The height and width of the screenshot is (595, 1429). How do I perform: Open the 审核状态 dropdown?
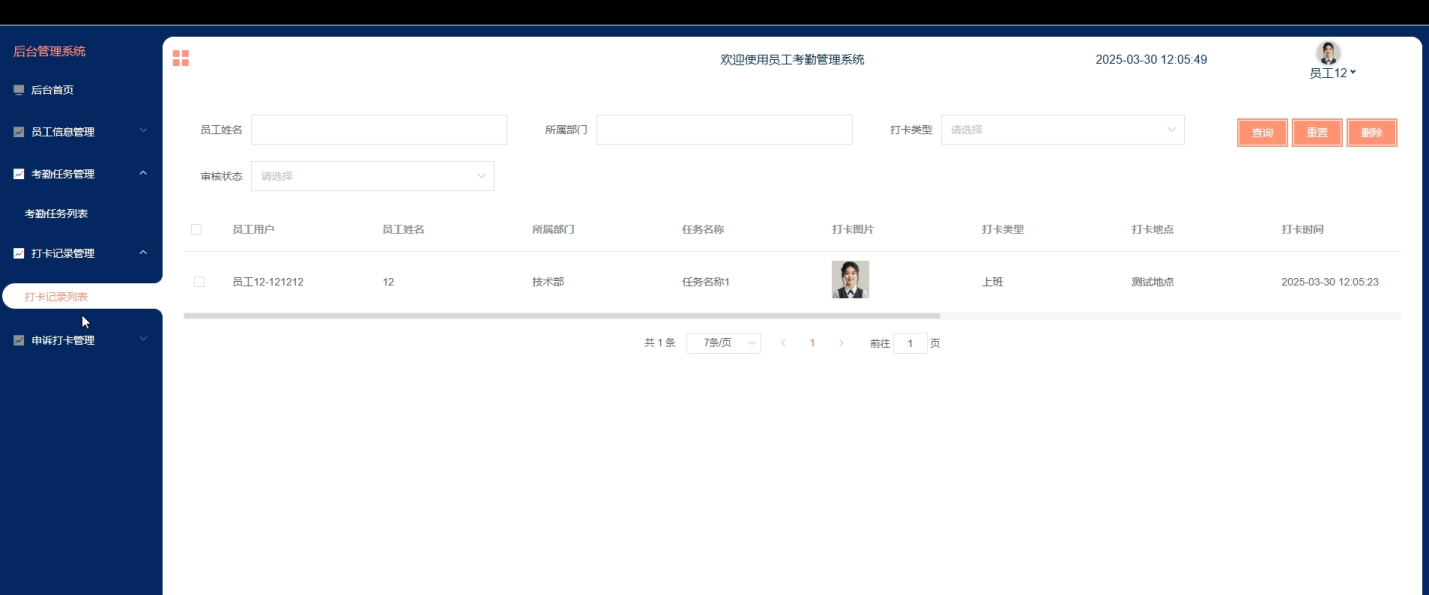click(x=372, y=176)
